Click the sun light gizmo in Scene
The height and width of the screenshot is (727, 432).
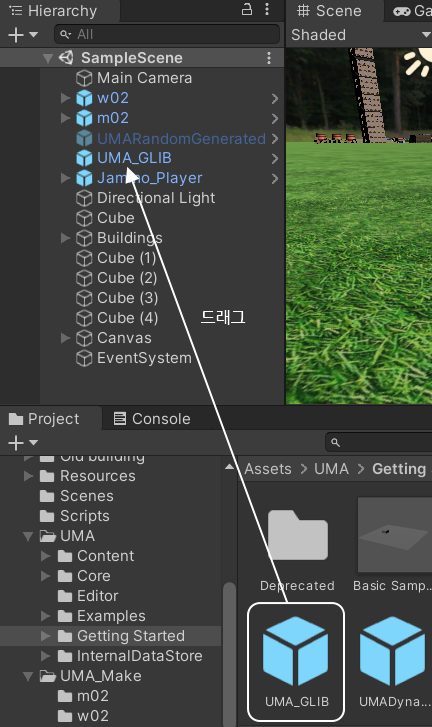tap(418, 62)
